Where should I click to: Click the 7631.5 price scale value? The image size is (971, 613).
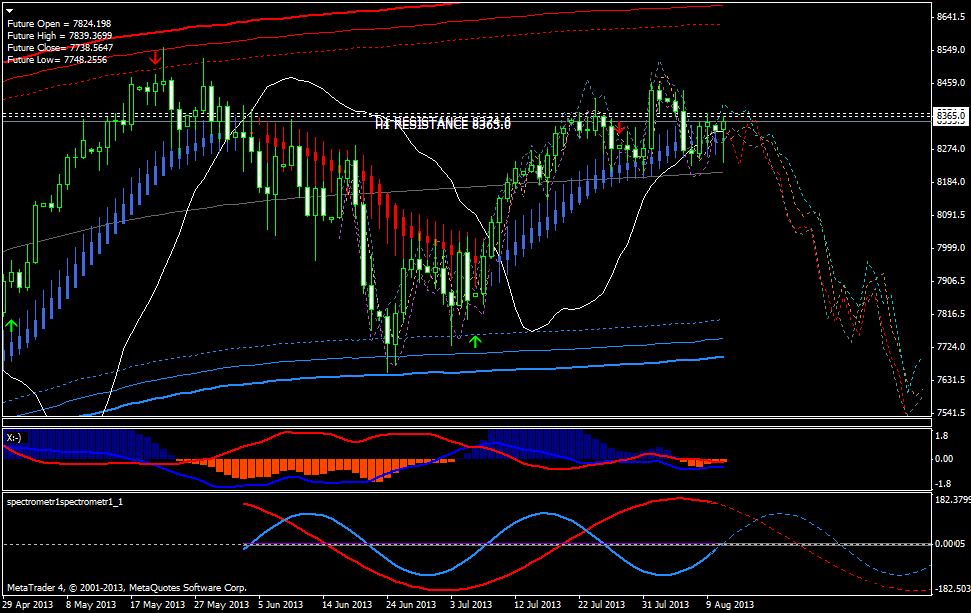[951, 380]
